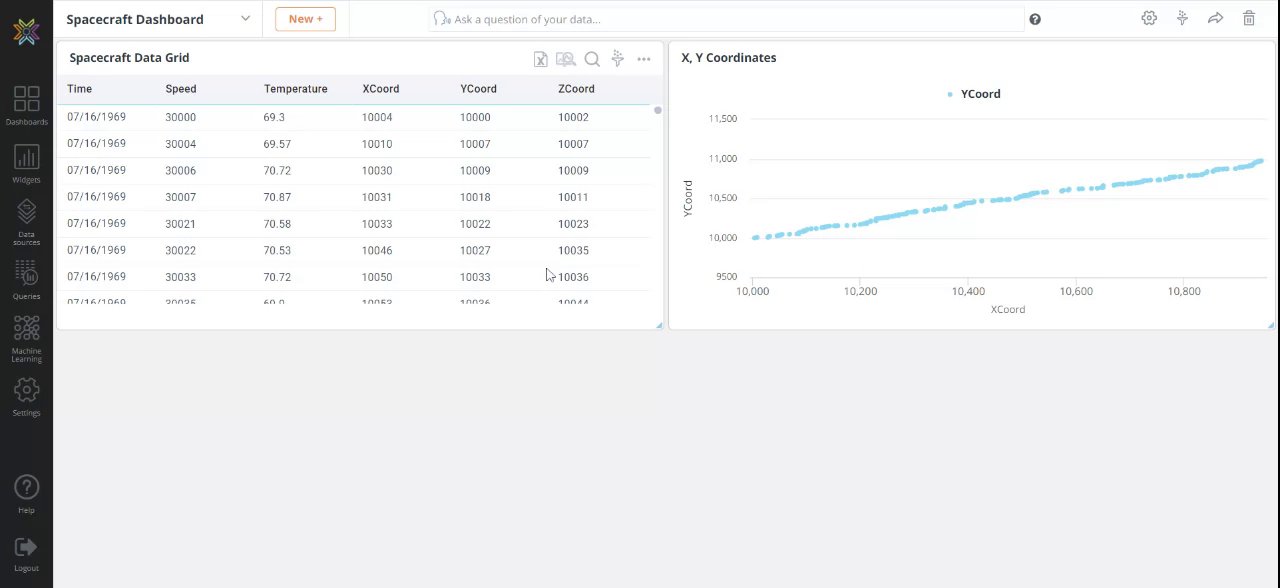Click the Ask a question search field
The height and width of the screenshot is (588, 1280).
coord(728,19)
